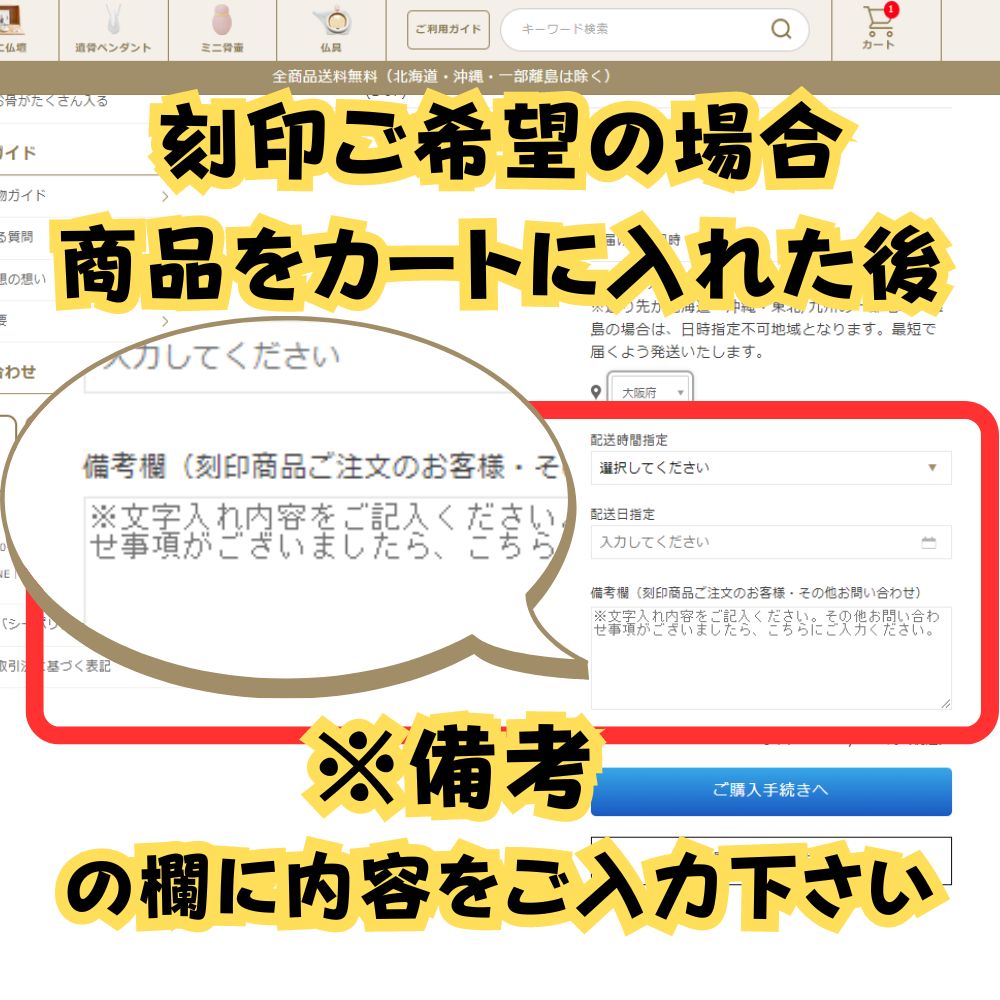Change prefecture via the 大阪府 dropdown
The width and height of the screenshot is (1000, 1000).
(x=650, y=391)
